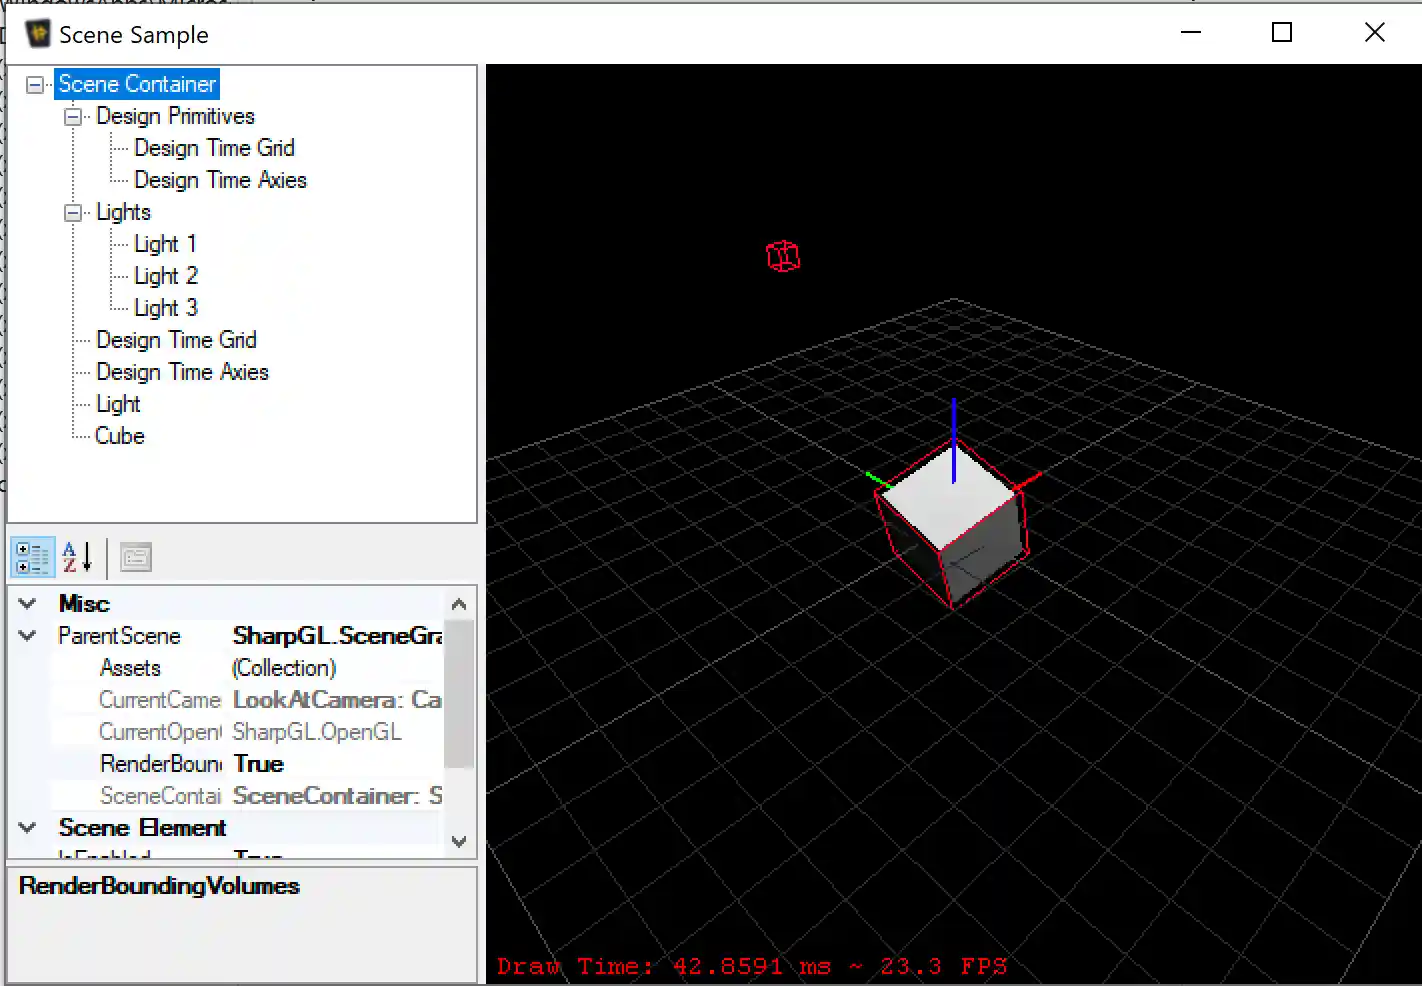The image size is (1422, 986).
Task: Collapse the Misc property category
Action: pyautogui.click(x=28, y=604)
